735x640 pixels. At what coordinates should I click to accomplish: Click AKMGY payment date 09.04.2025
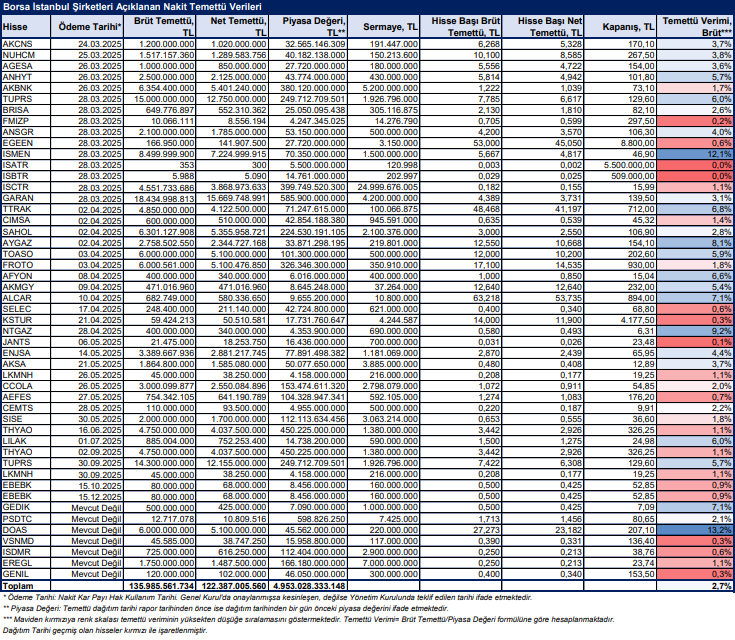click(x=87, y=287)
